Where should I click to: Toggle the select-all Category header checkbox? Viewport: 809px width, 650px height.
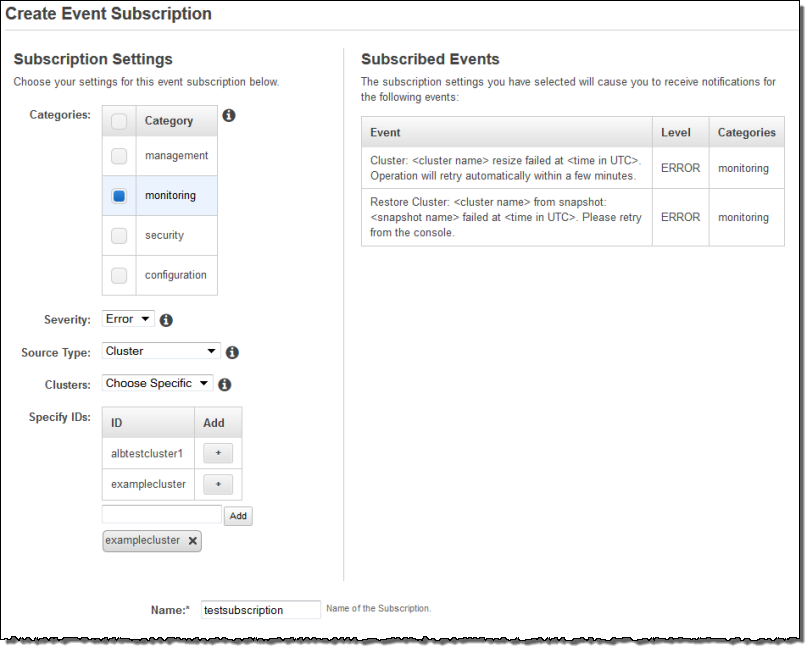pos(119,121)
